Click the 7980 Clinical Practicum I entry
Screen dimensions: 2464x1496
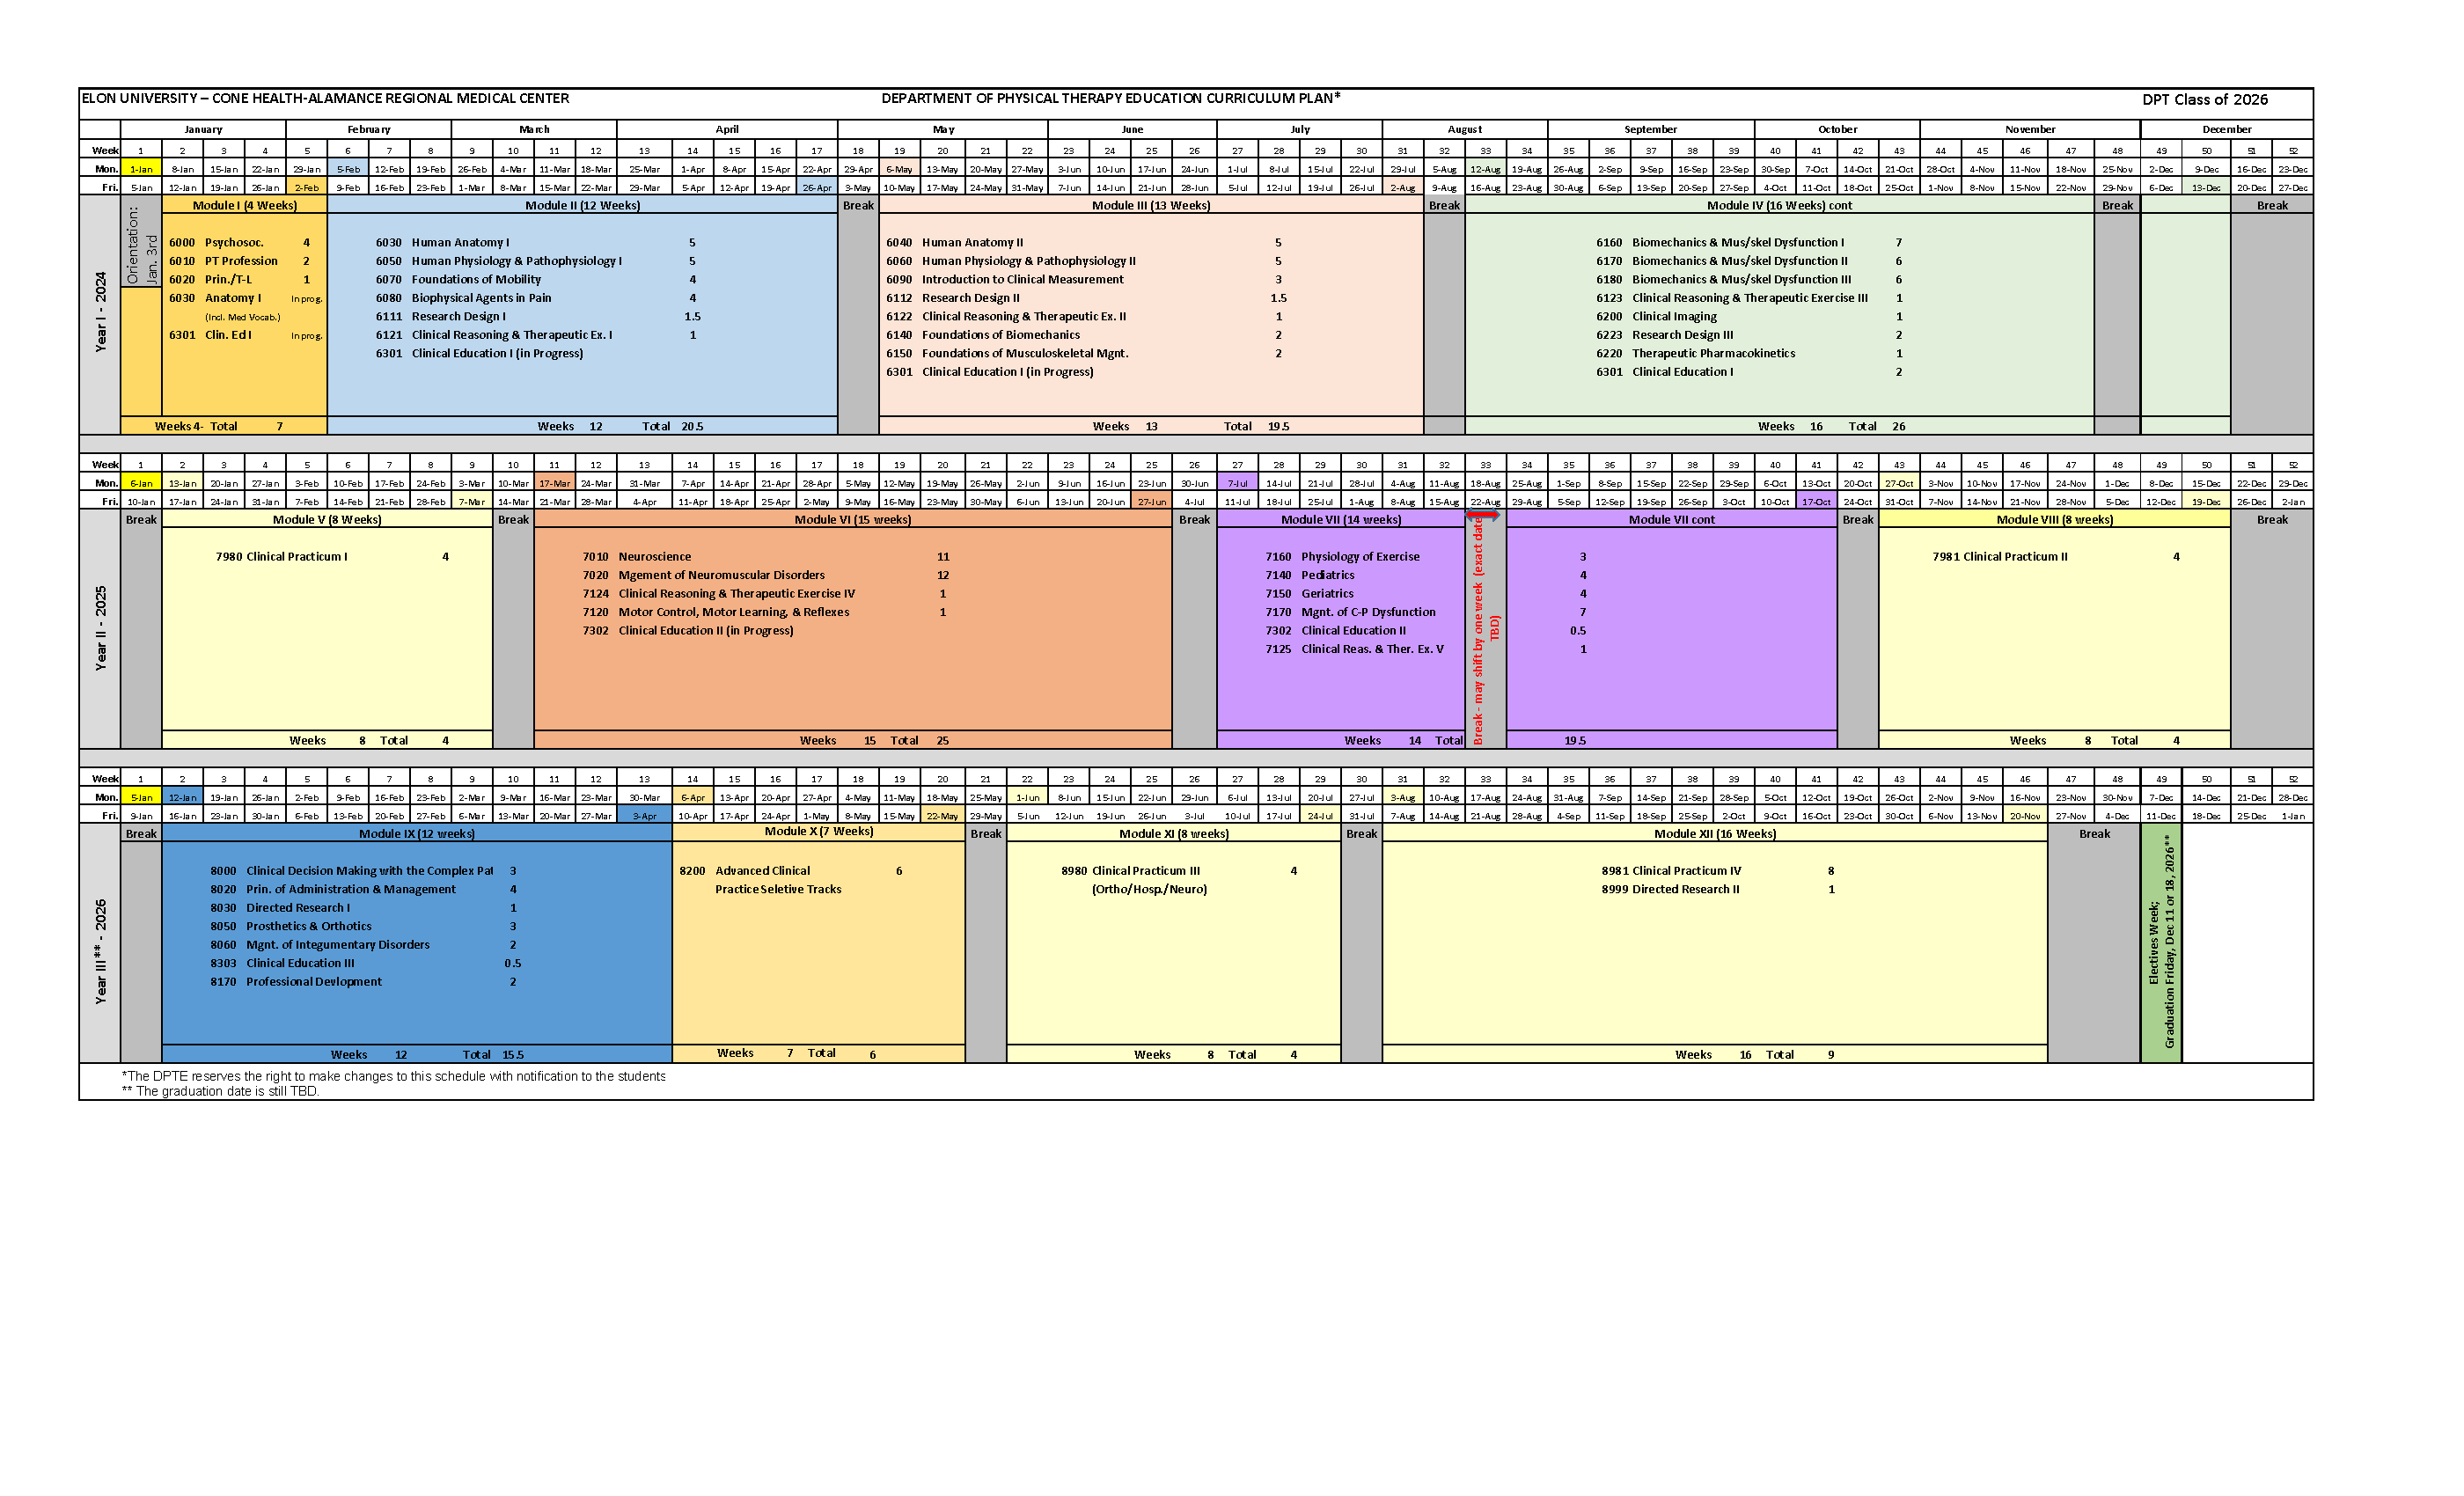coord(281,556)
